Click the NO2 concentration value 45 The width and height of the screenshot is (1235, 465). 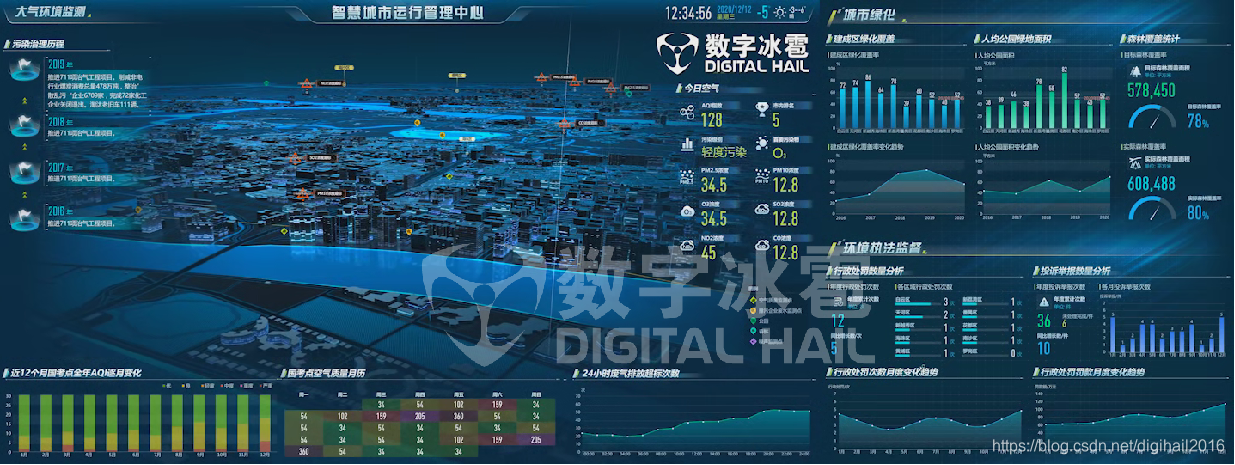click(709, 254)
